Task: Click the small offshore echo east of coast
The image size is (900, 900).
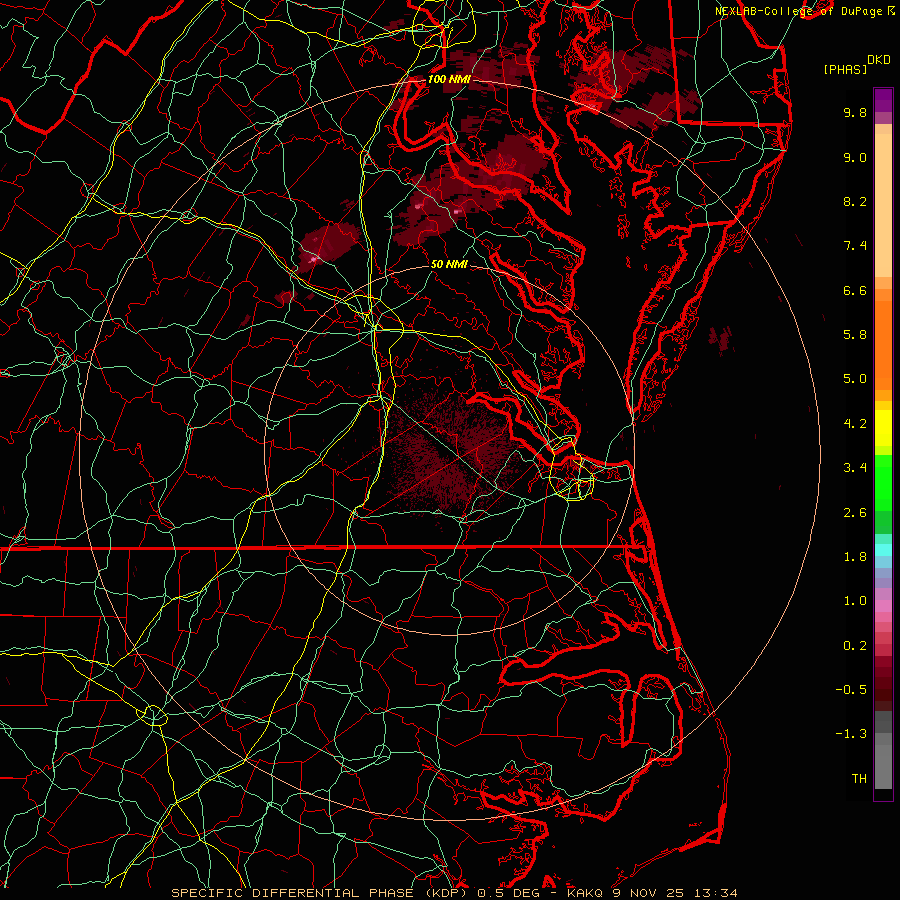Action: [x=720, y=339]
